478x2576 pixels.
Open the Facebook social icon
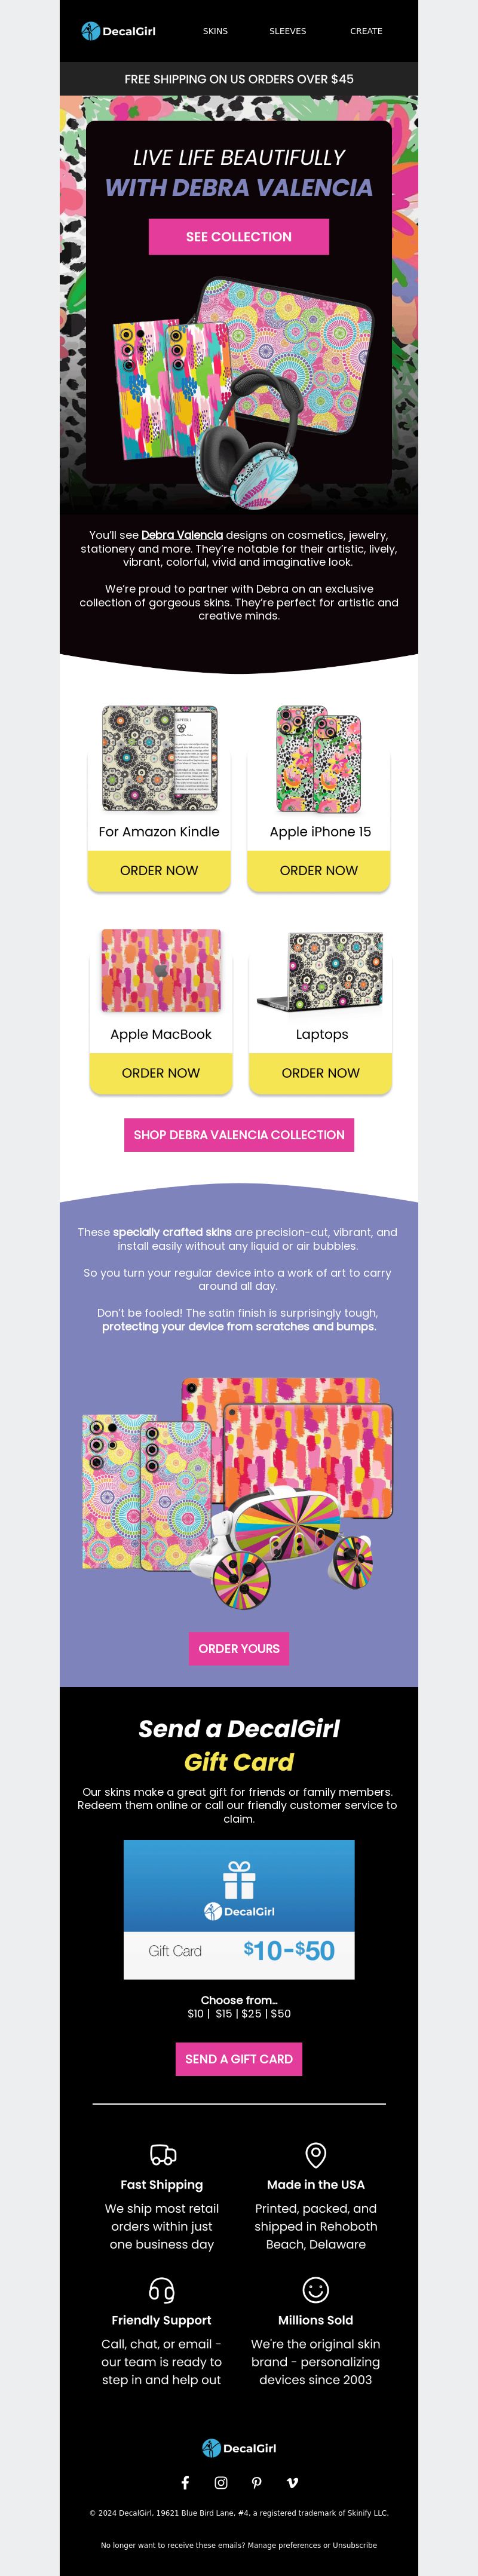tap(185, 2482)
